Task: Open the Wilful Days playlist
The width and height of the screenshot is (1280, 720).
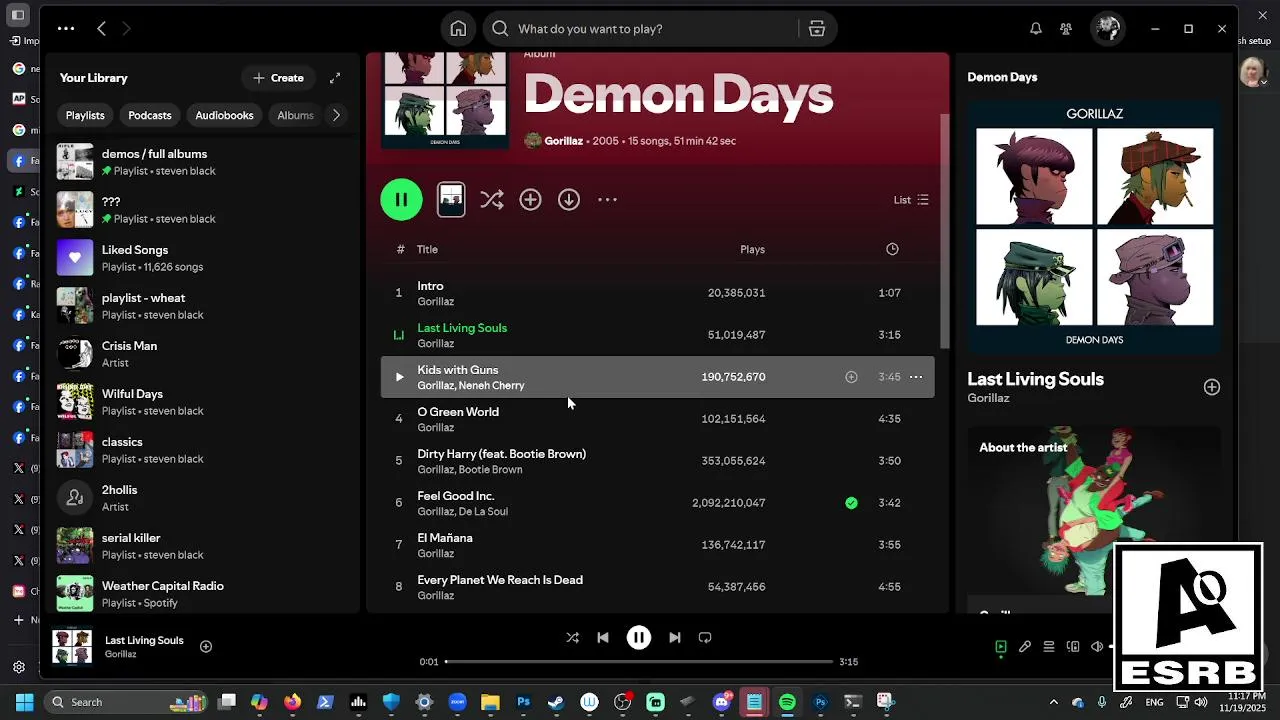Action: point(205,402)
